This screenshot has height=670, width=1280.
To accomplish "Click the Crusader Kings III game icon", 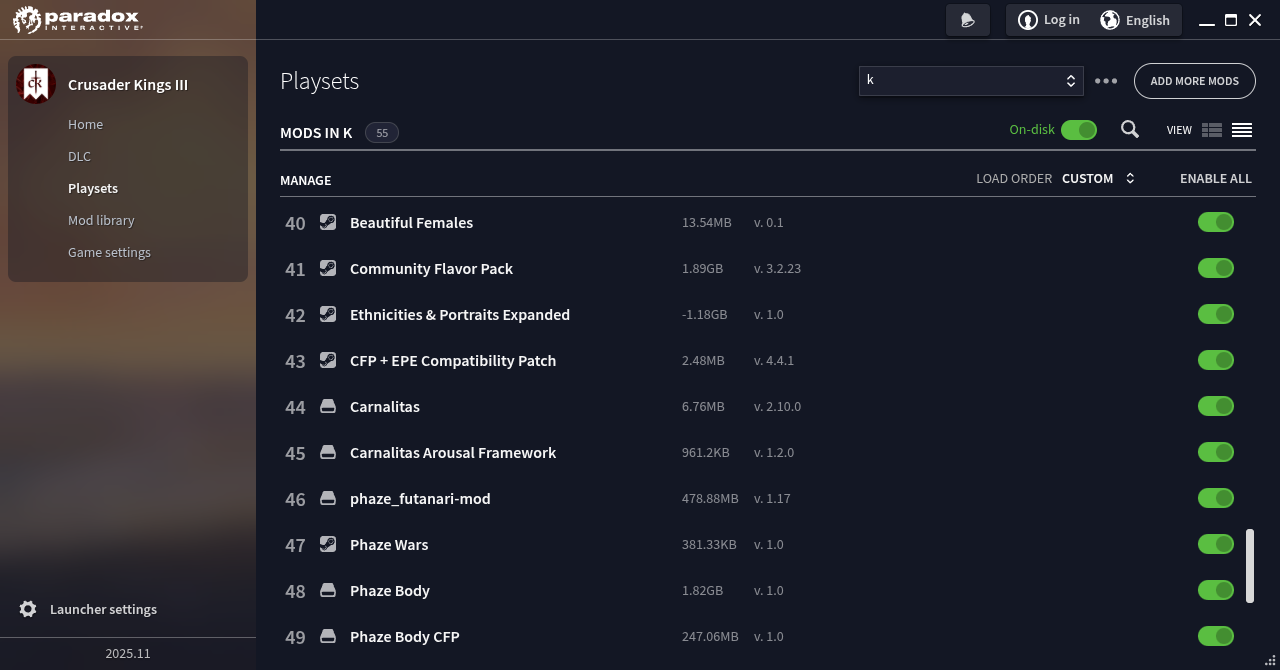I will [36, 85].
